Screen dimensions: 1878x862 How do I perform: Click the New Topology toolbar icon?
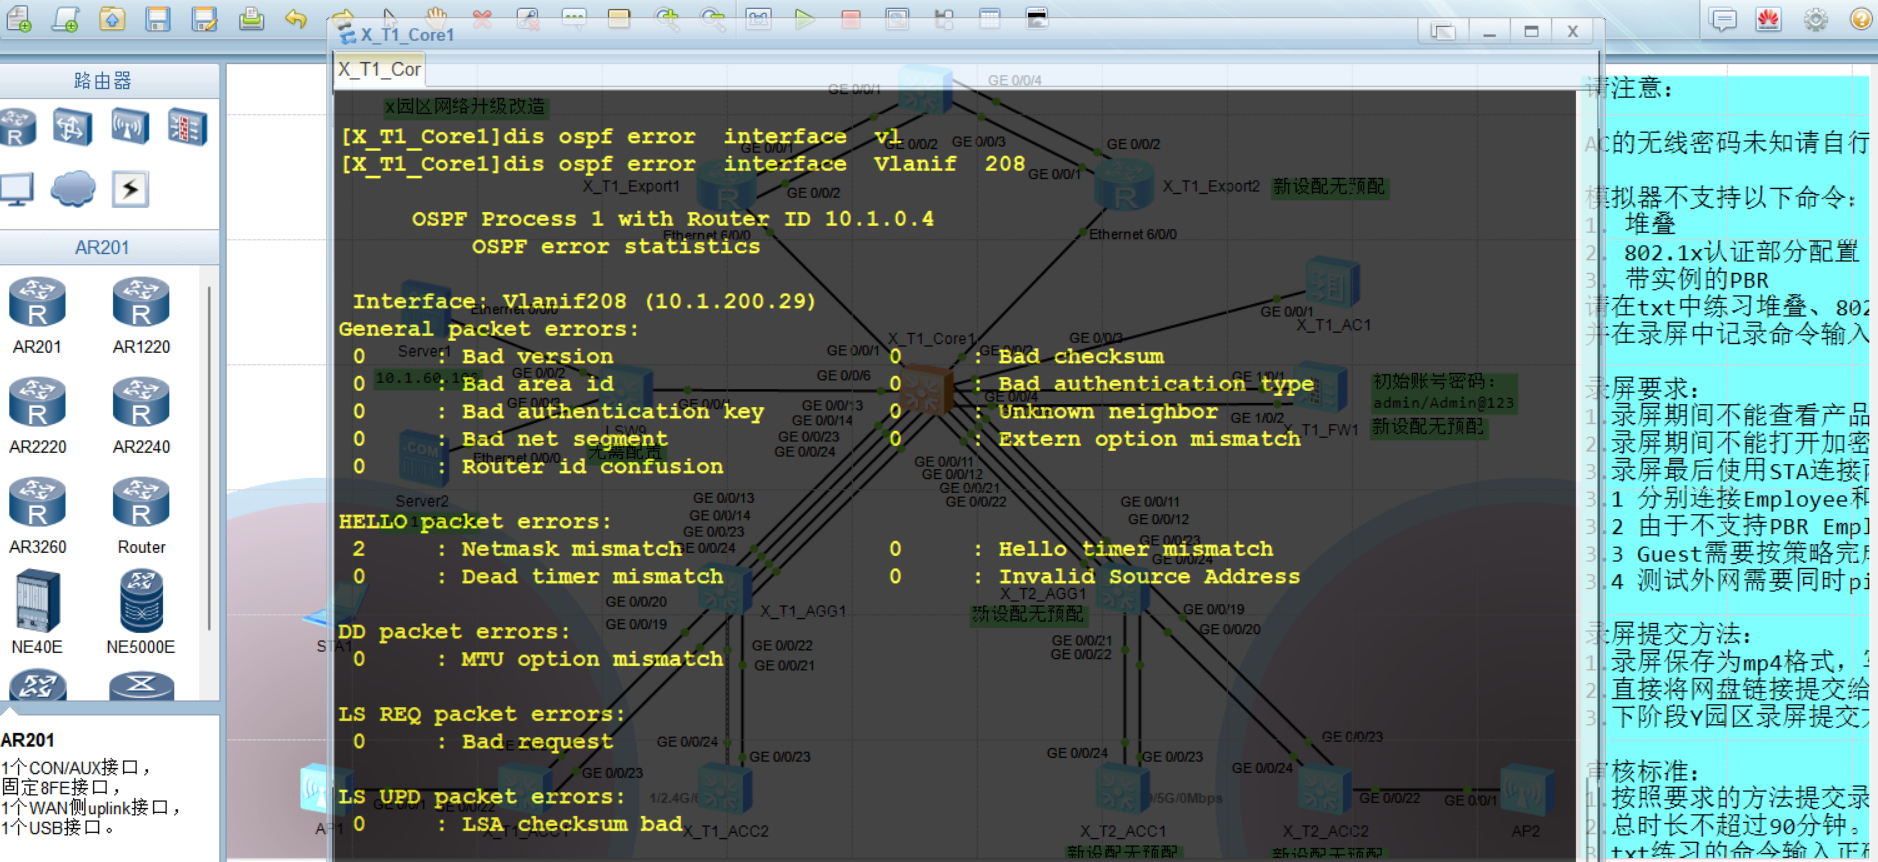point(19,17)
